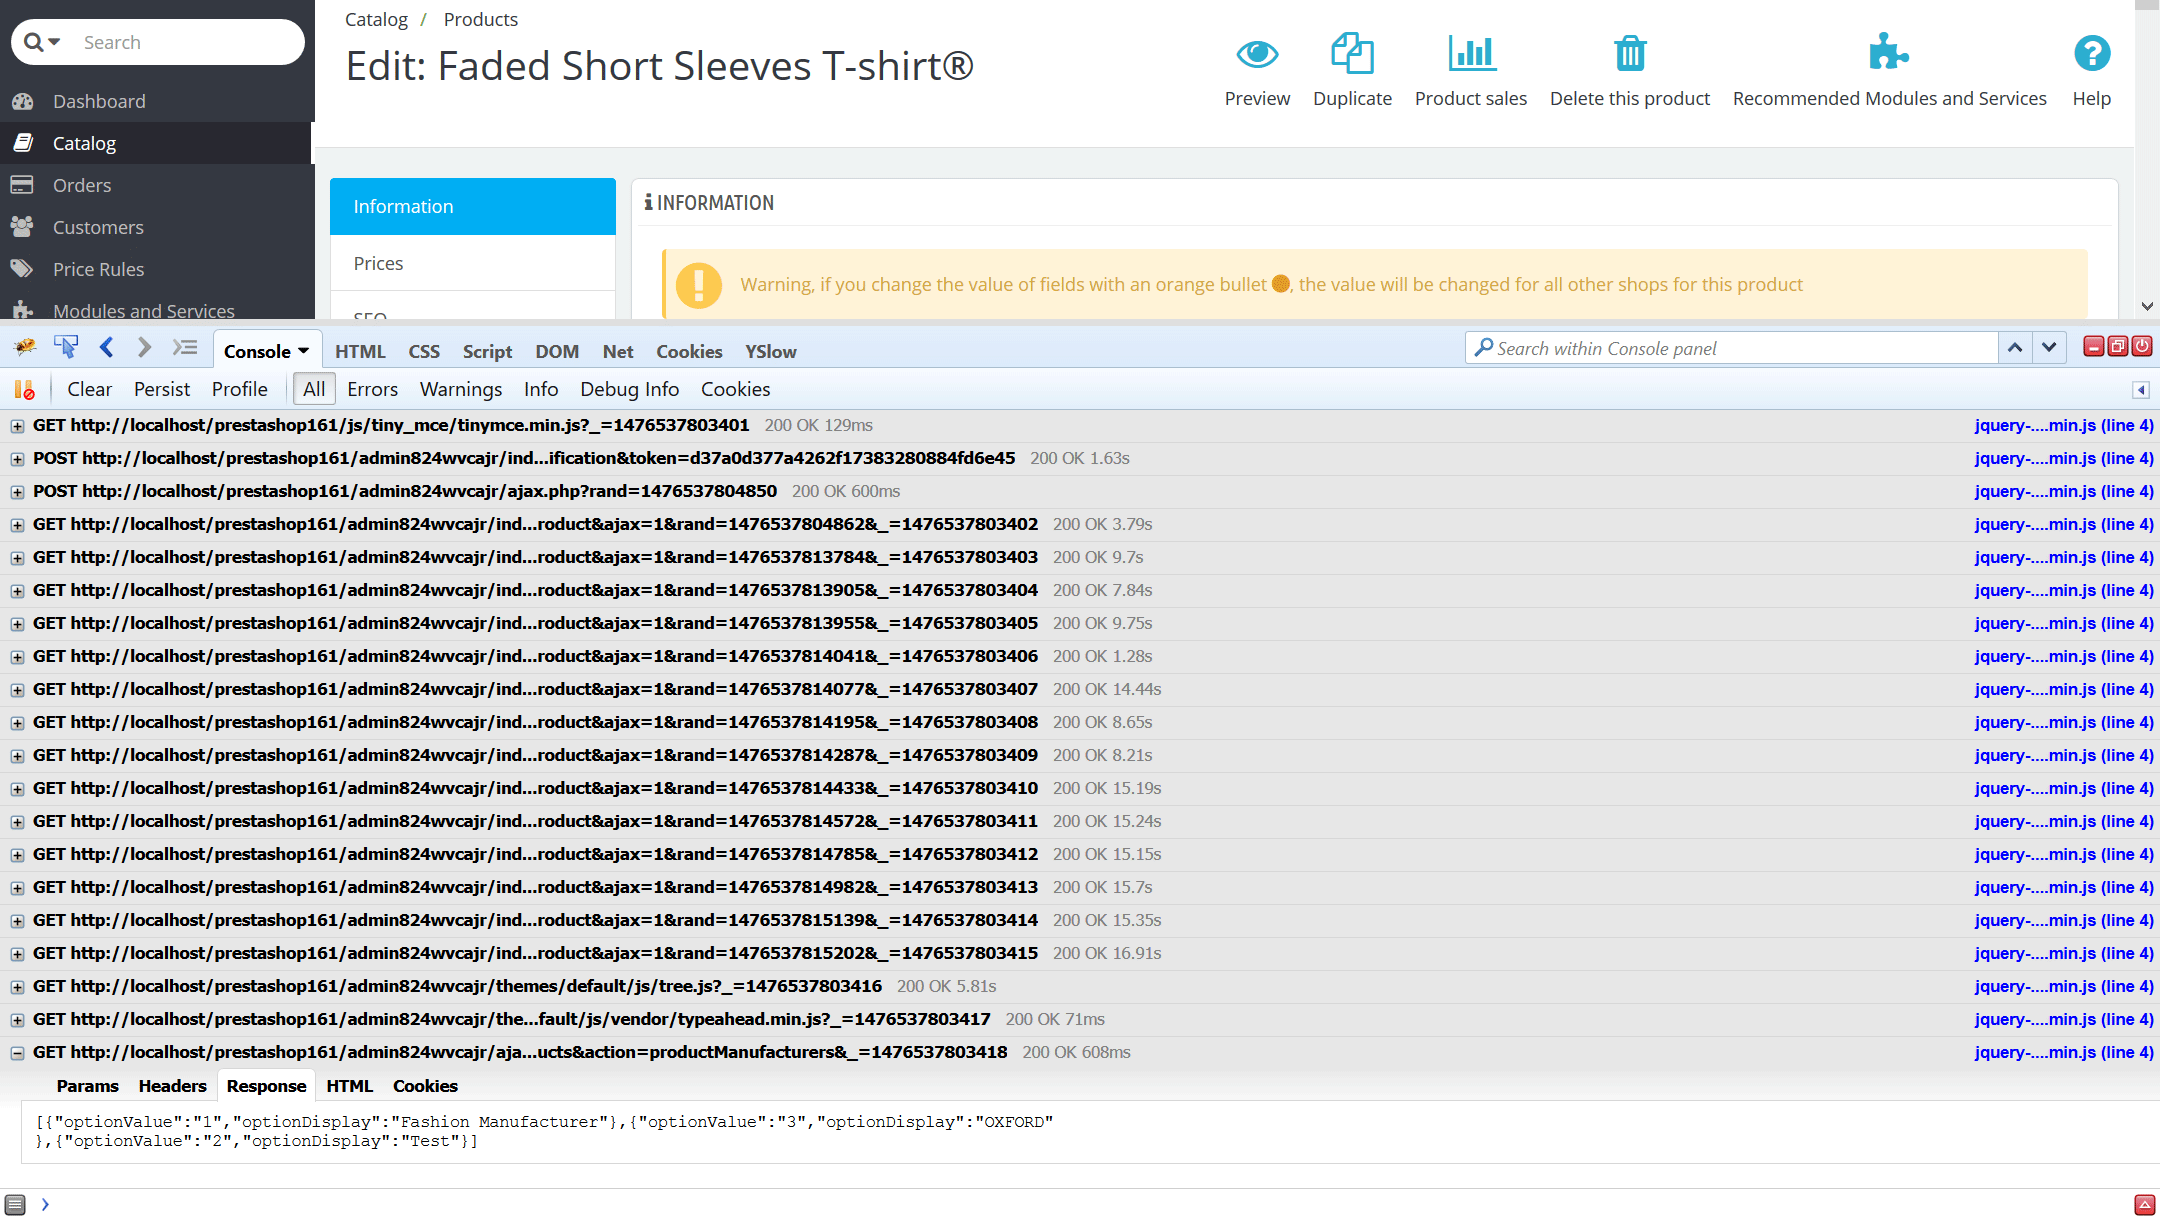Click the admin Search input field
Image resolution: width=2160 pixels, height=1216 pixels.
(188, 42)
